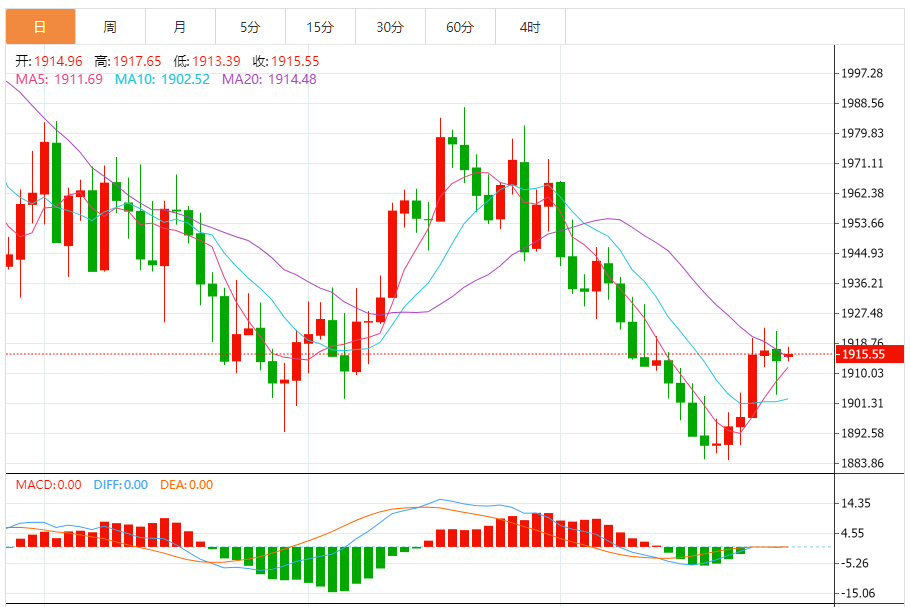Open the 5分 timeframe tab
910x607 pixels.
[x=250, y=27]
